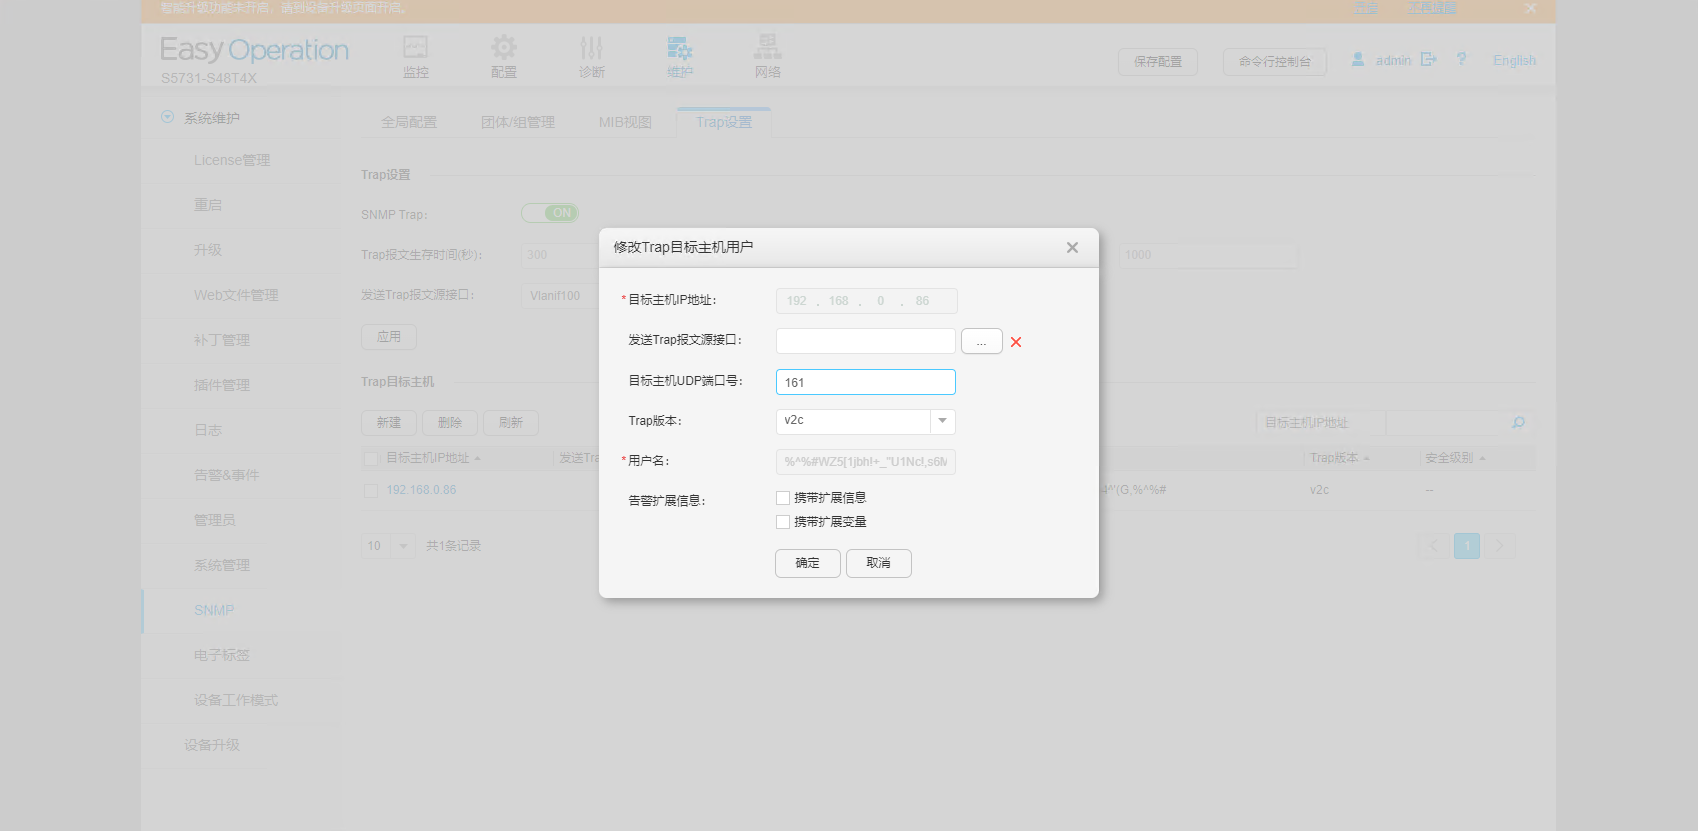
Task: Focus the 目标主机UDP端口号 field with 161
Action: click(x=865, y=382)
